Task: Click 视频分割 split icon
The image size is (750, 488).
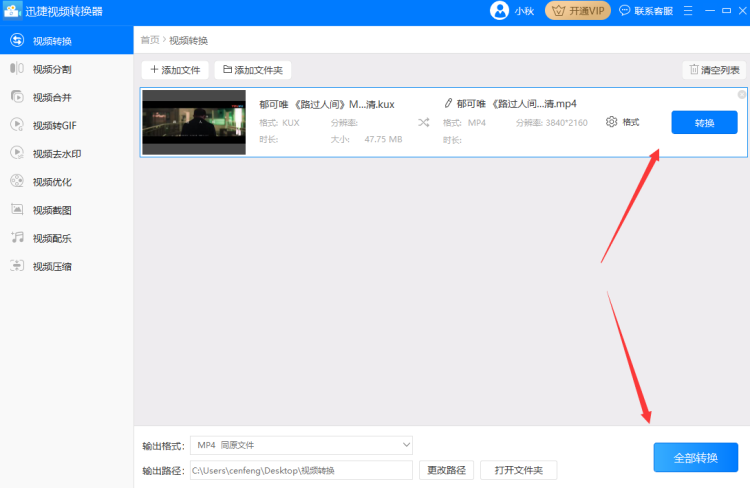Action: pos(17,68)
